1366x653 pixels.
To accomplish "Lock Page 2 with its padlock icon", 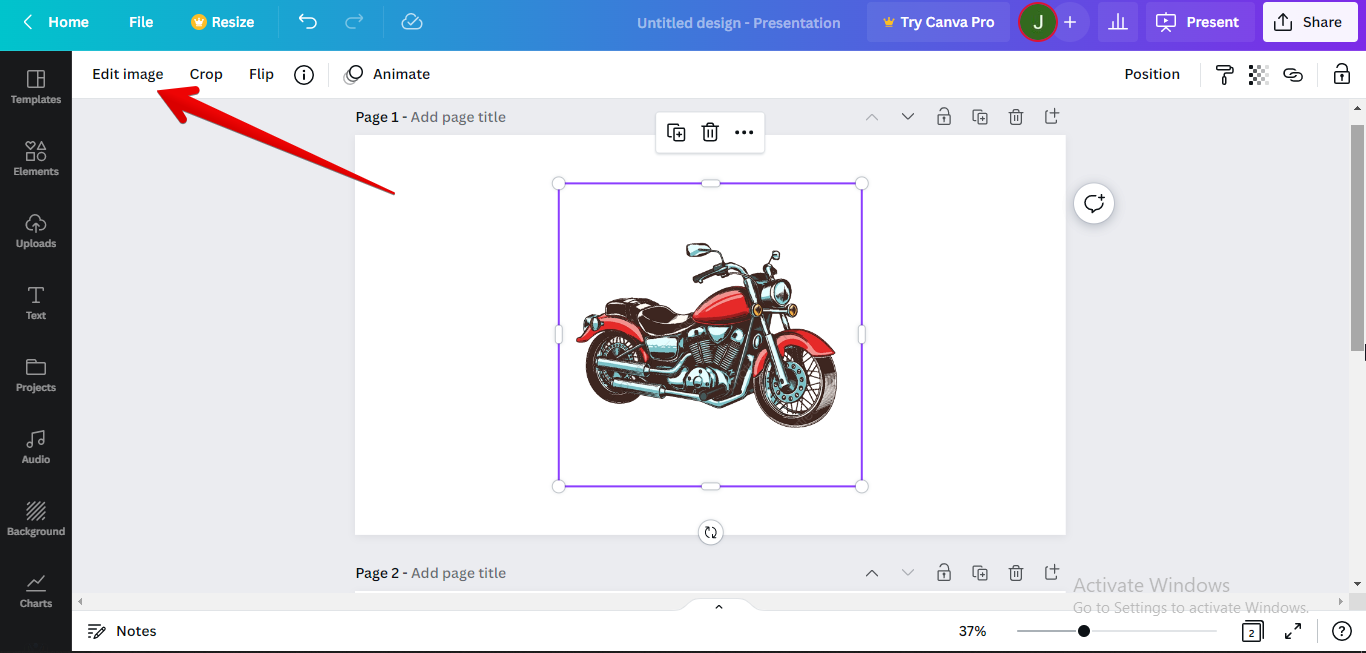I will click(943, 572).
